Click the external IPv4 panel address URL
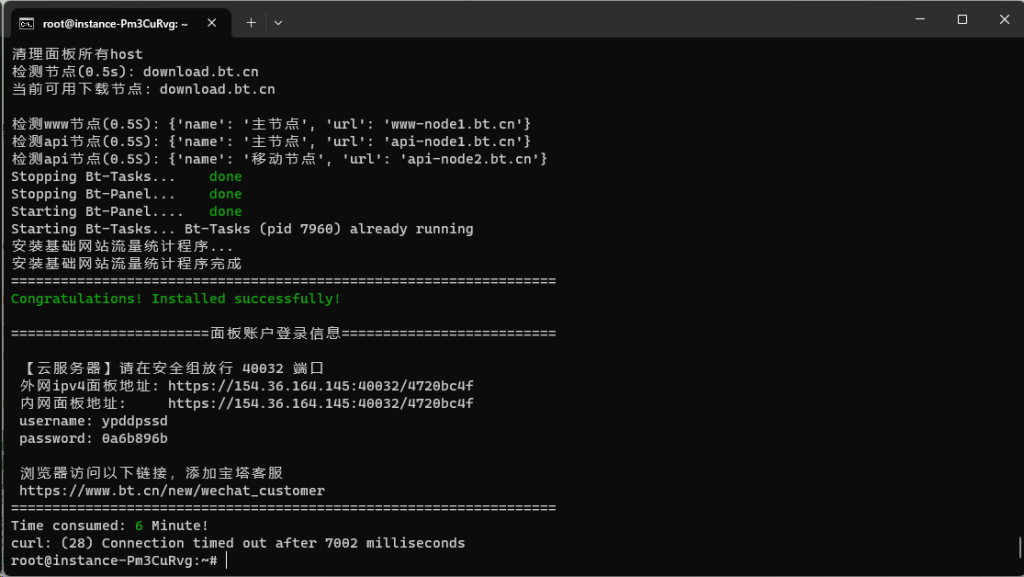Screen dimensions: 1024x577 (x=320, y=386)
